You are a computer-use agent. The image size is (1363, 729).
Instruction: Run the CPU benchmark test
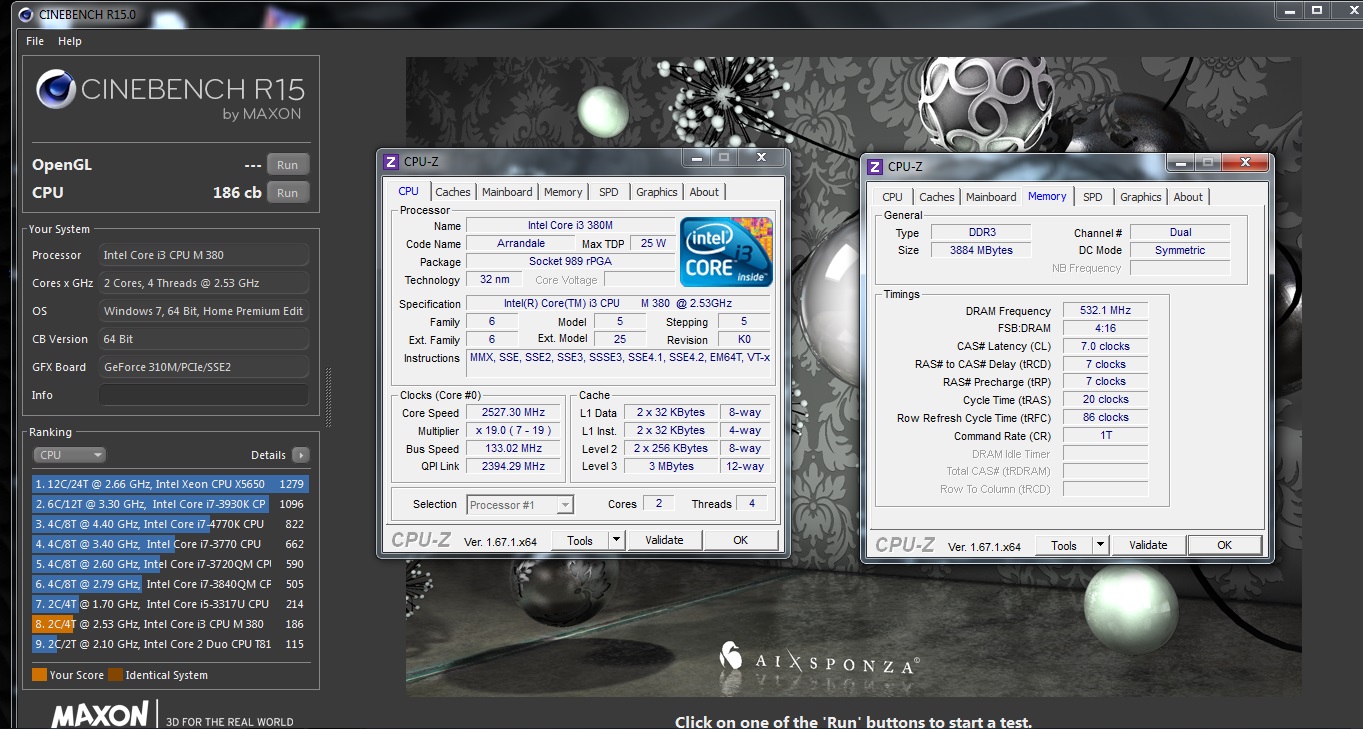pos(288,193)
